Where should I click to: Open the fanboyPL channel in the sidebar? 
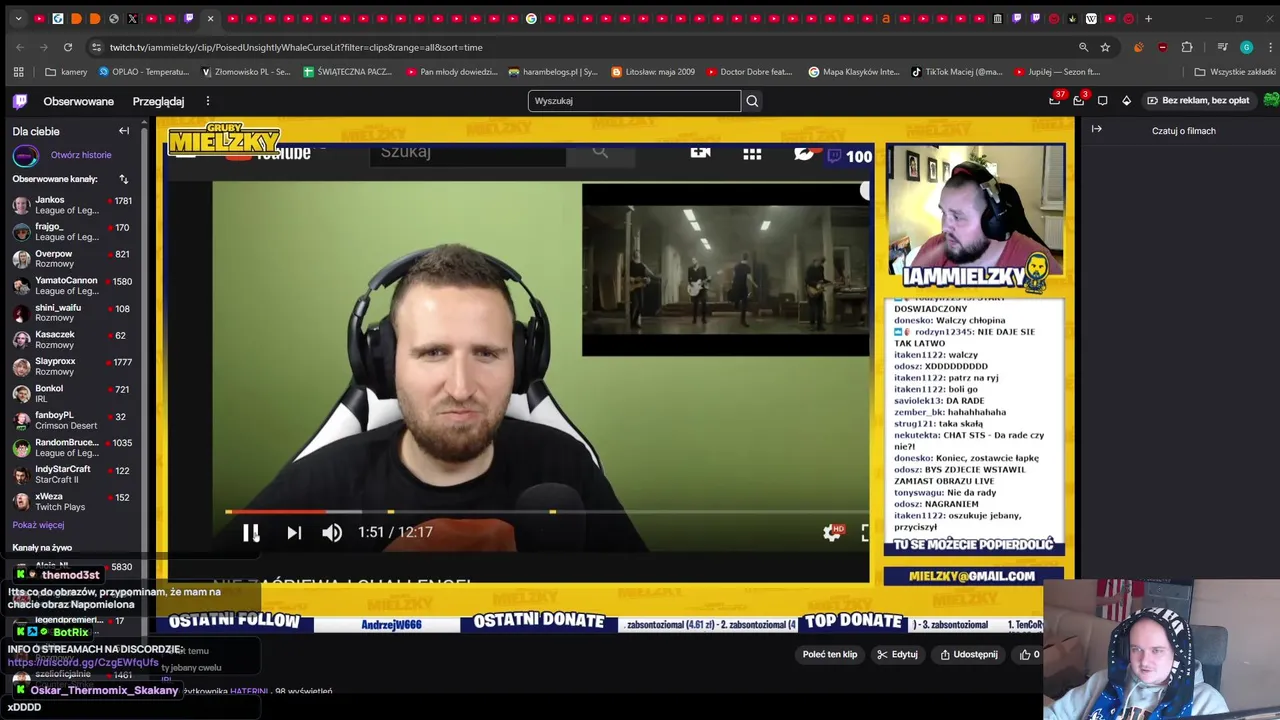(x=72, y=421)
